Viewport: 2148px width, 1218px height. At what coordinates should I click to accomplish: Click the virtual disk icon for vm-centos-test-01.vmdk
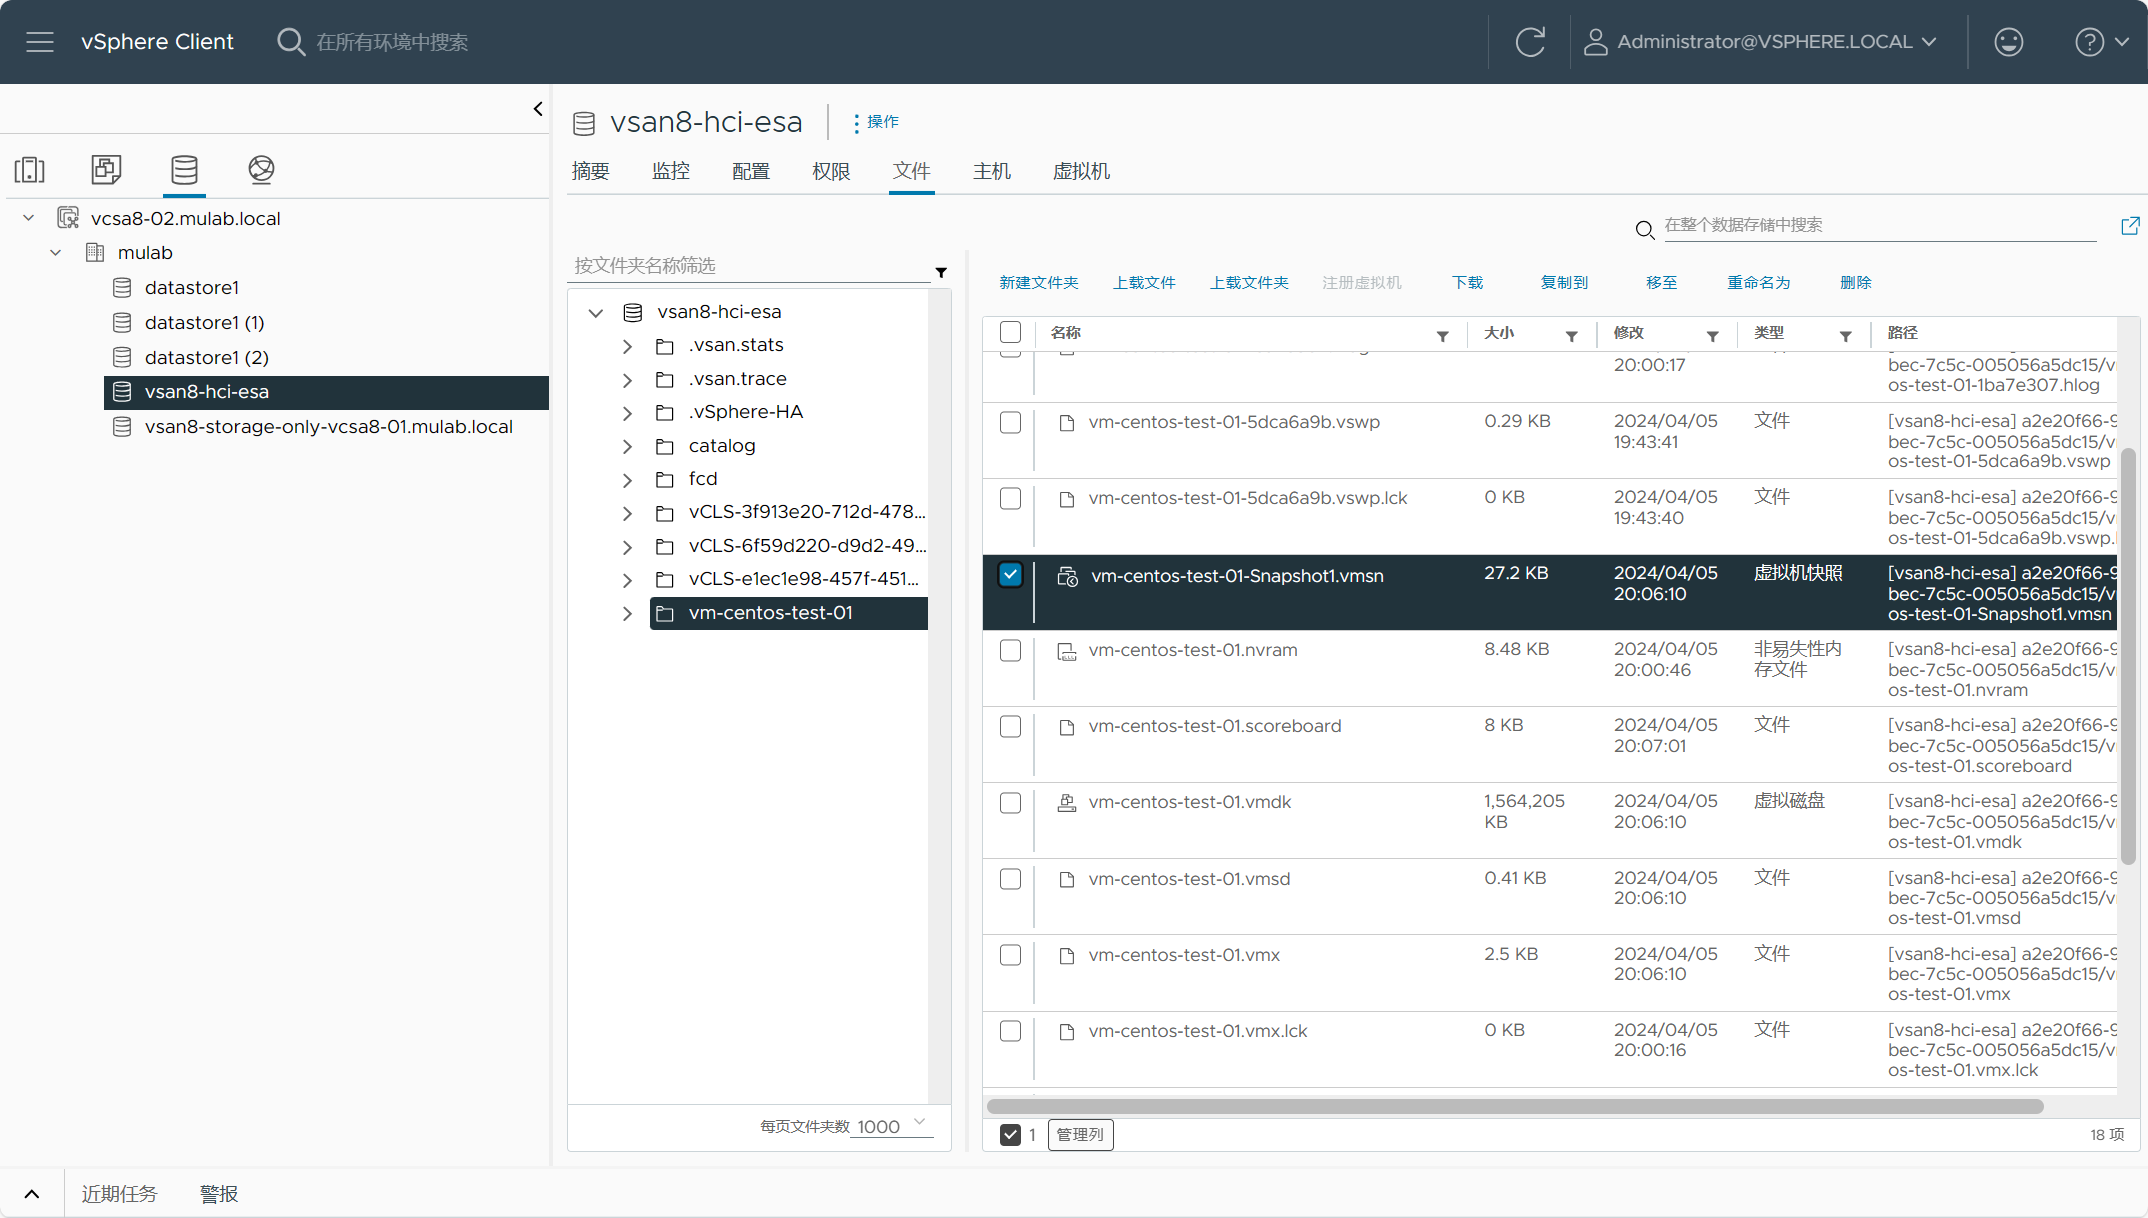tap(1067, 803)
